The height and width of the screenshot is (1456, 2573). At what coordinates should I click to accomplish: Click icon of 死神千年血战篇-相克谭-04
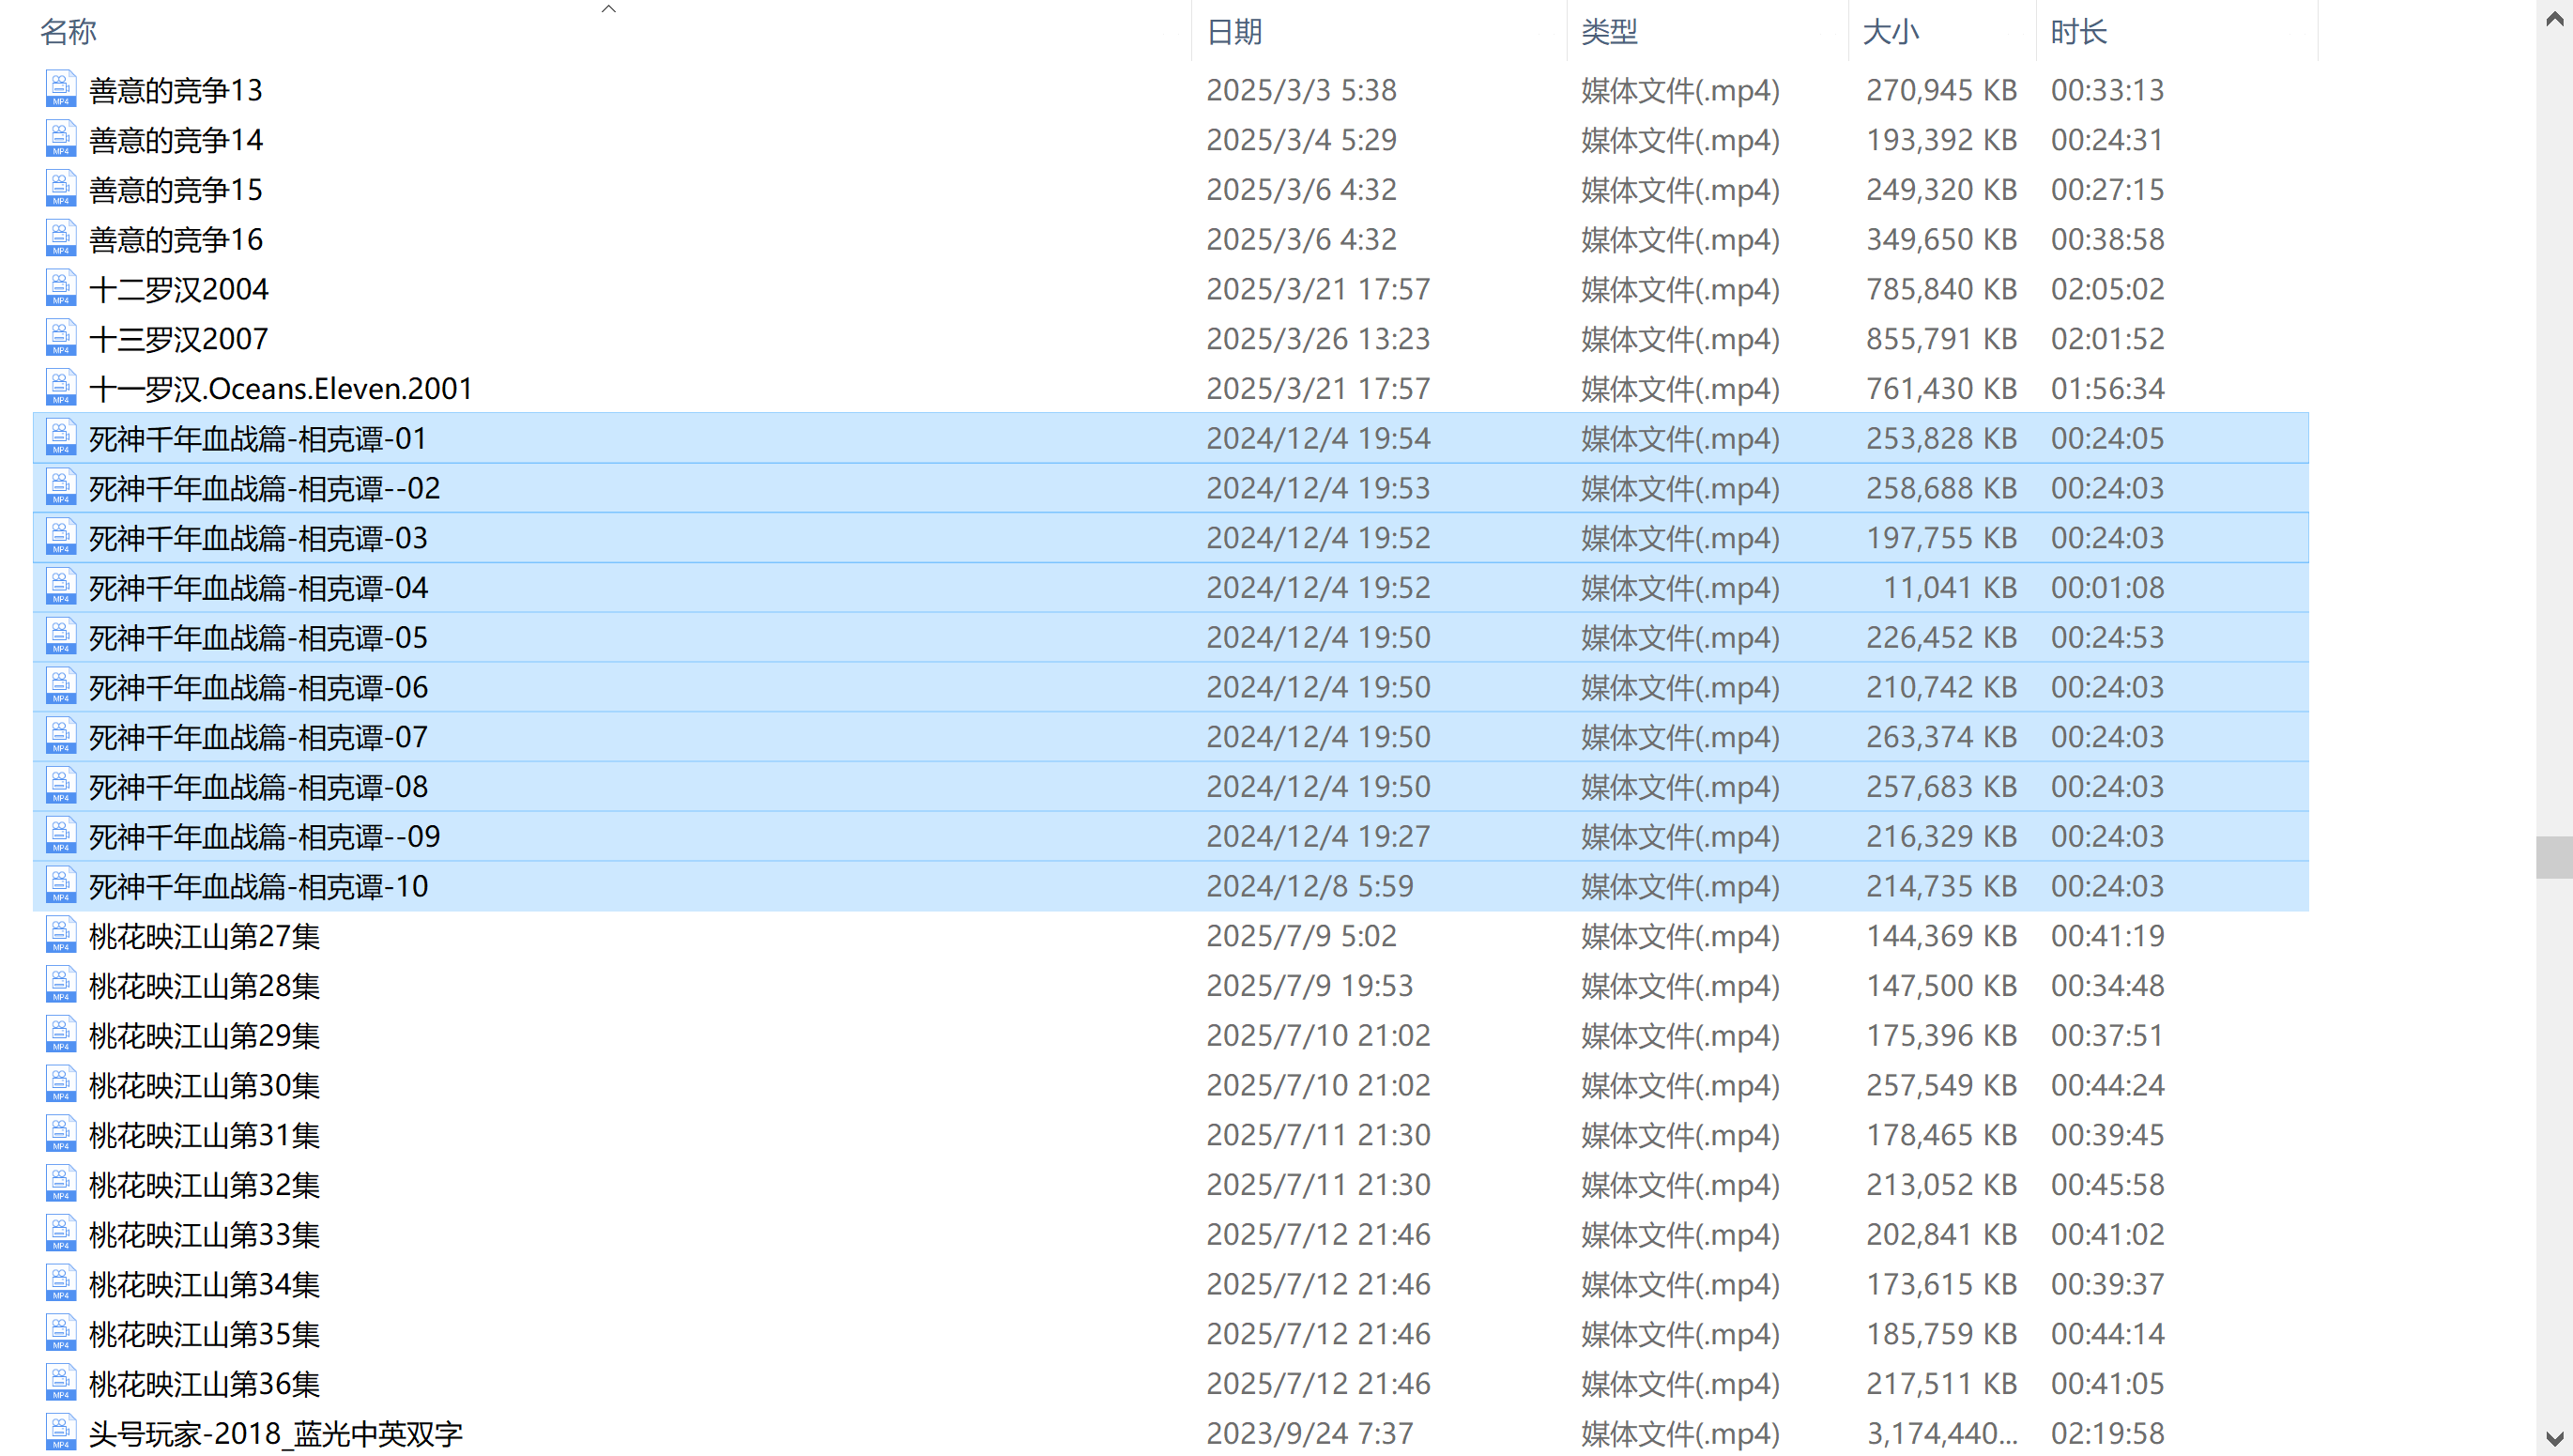coord(60,587)
